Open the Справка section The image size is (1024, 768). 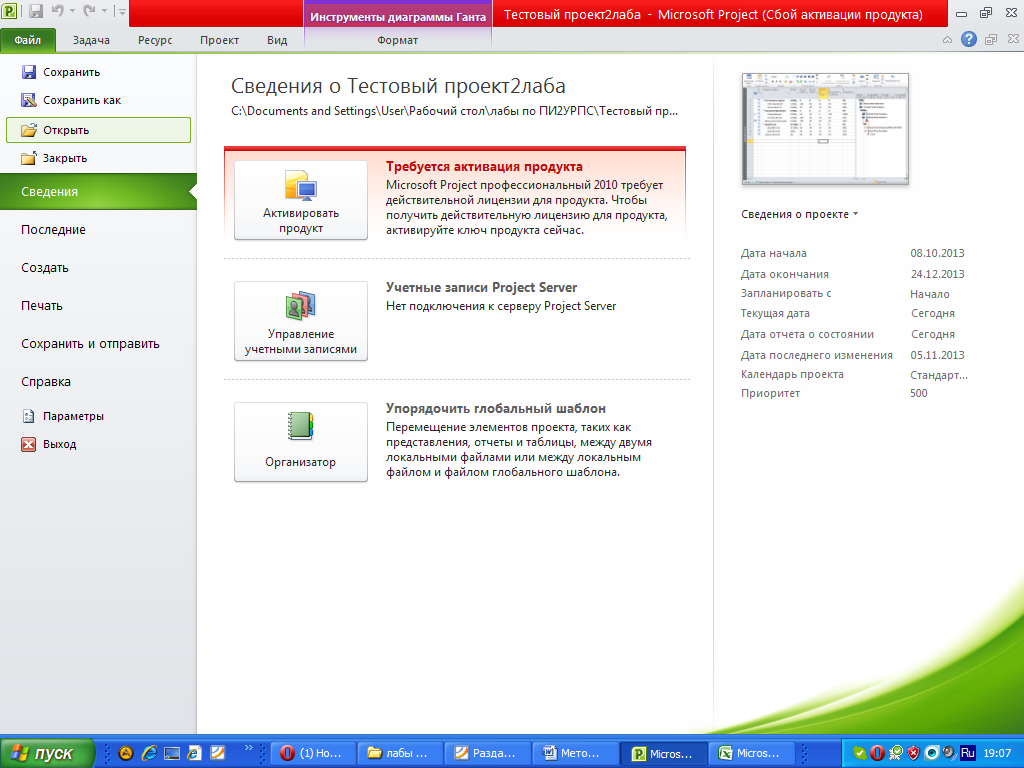46,381
